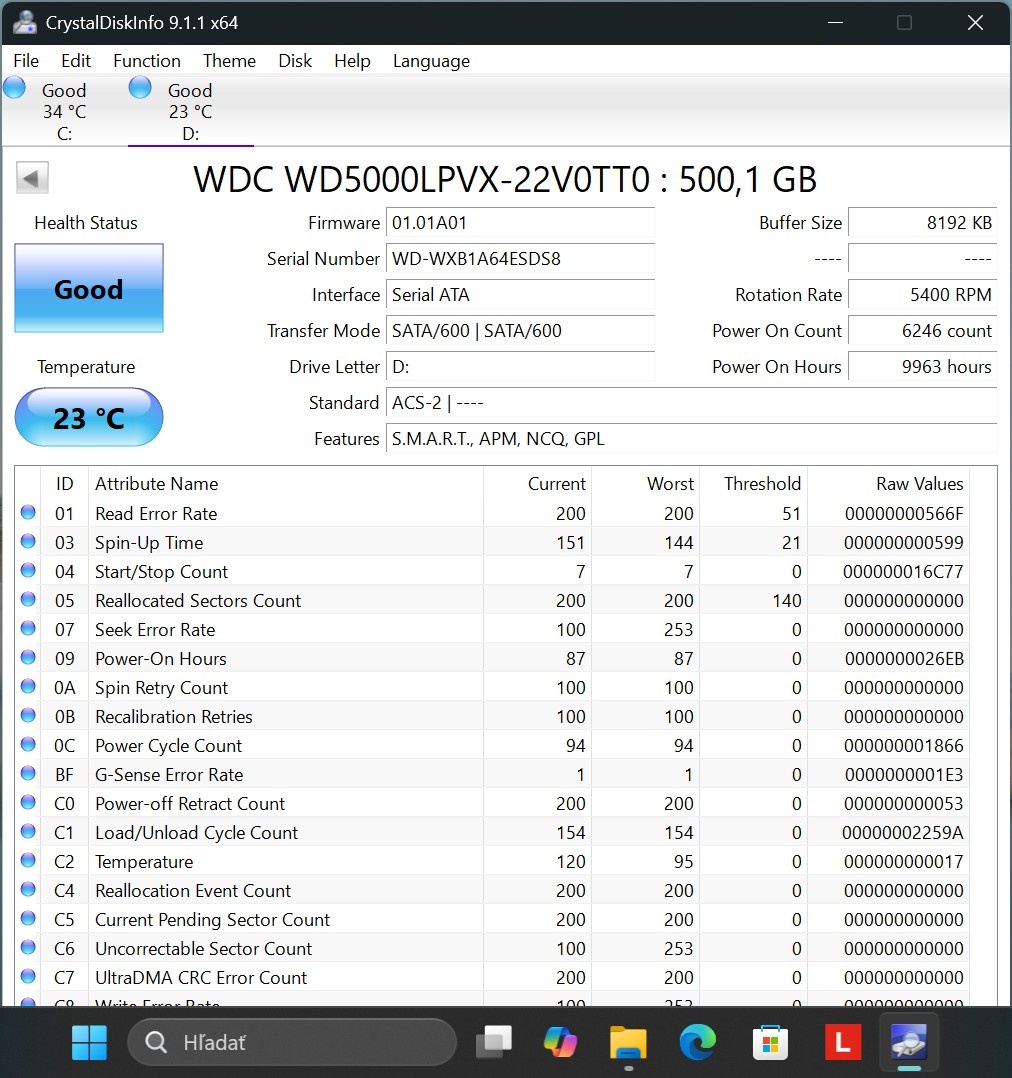Click status dot for Reallocated Sectors Count
1012x1078 pixels.
click(28, 599)
